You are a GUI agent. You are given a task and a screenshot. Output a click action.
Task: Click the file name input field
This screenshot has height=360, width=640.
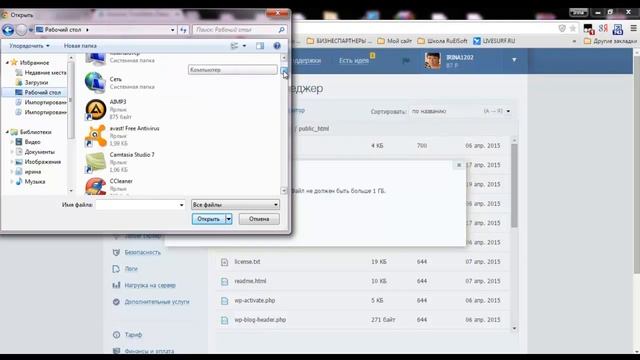click(137, 204)
